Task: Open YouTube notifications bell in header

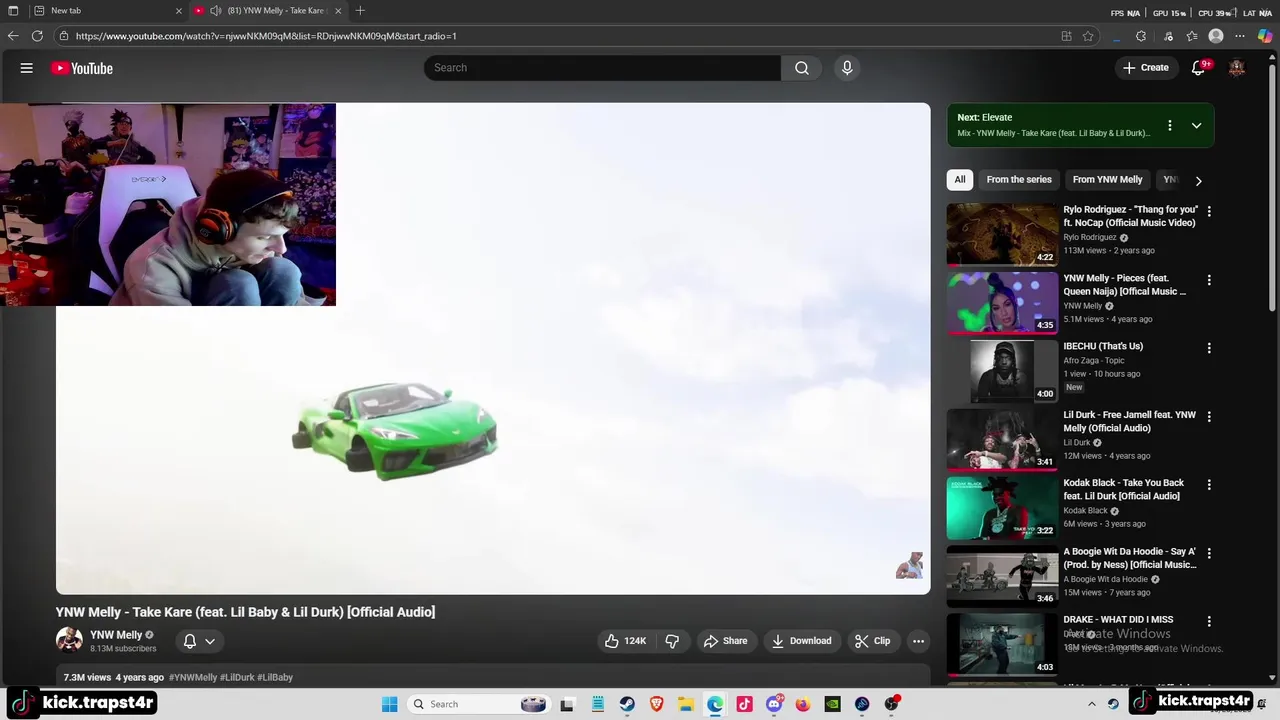Action: click(1199, 68)
